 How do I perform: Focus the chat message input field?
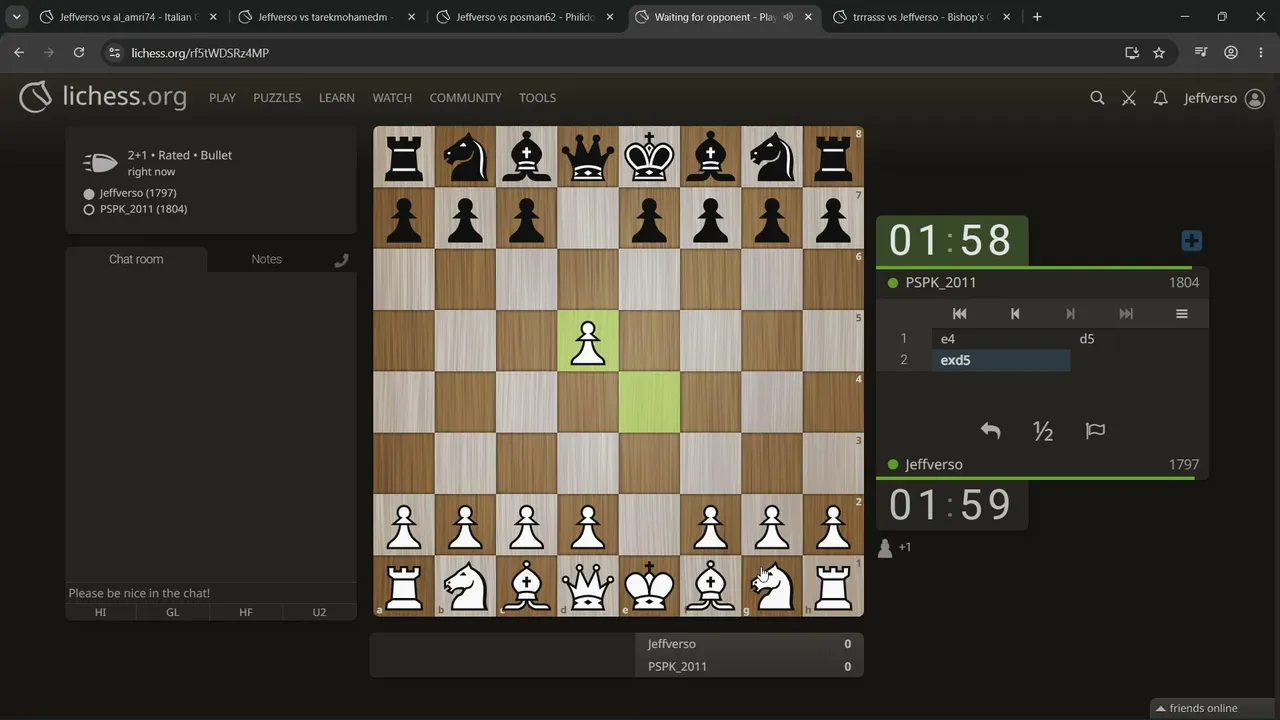211,593
